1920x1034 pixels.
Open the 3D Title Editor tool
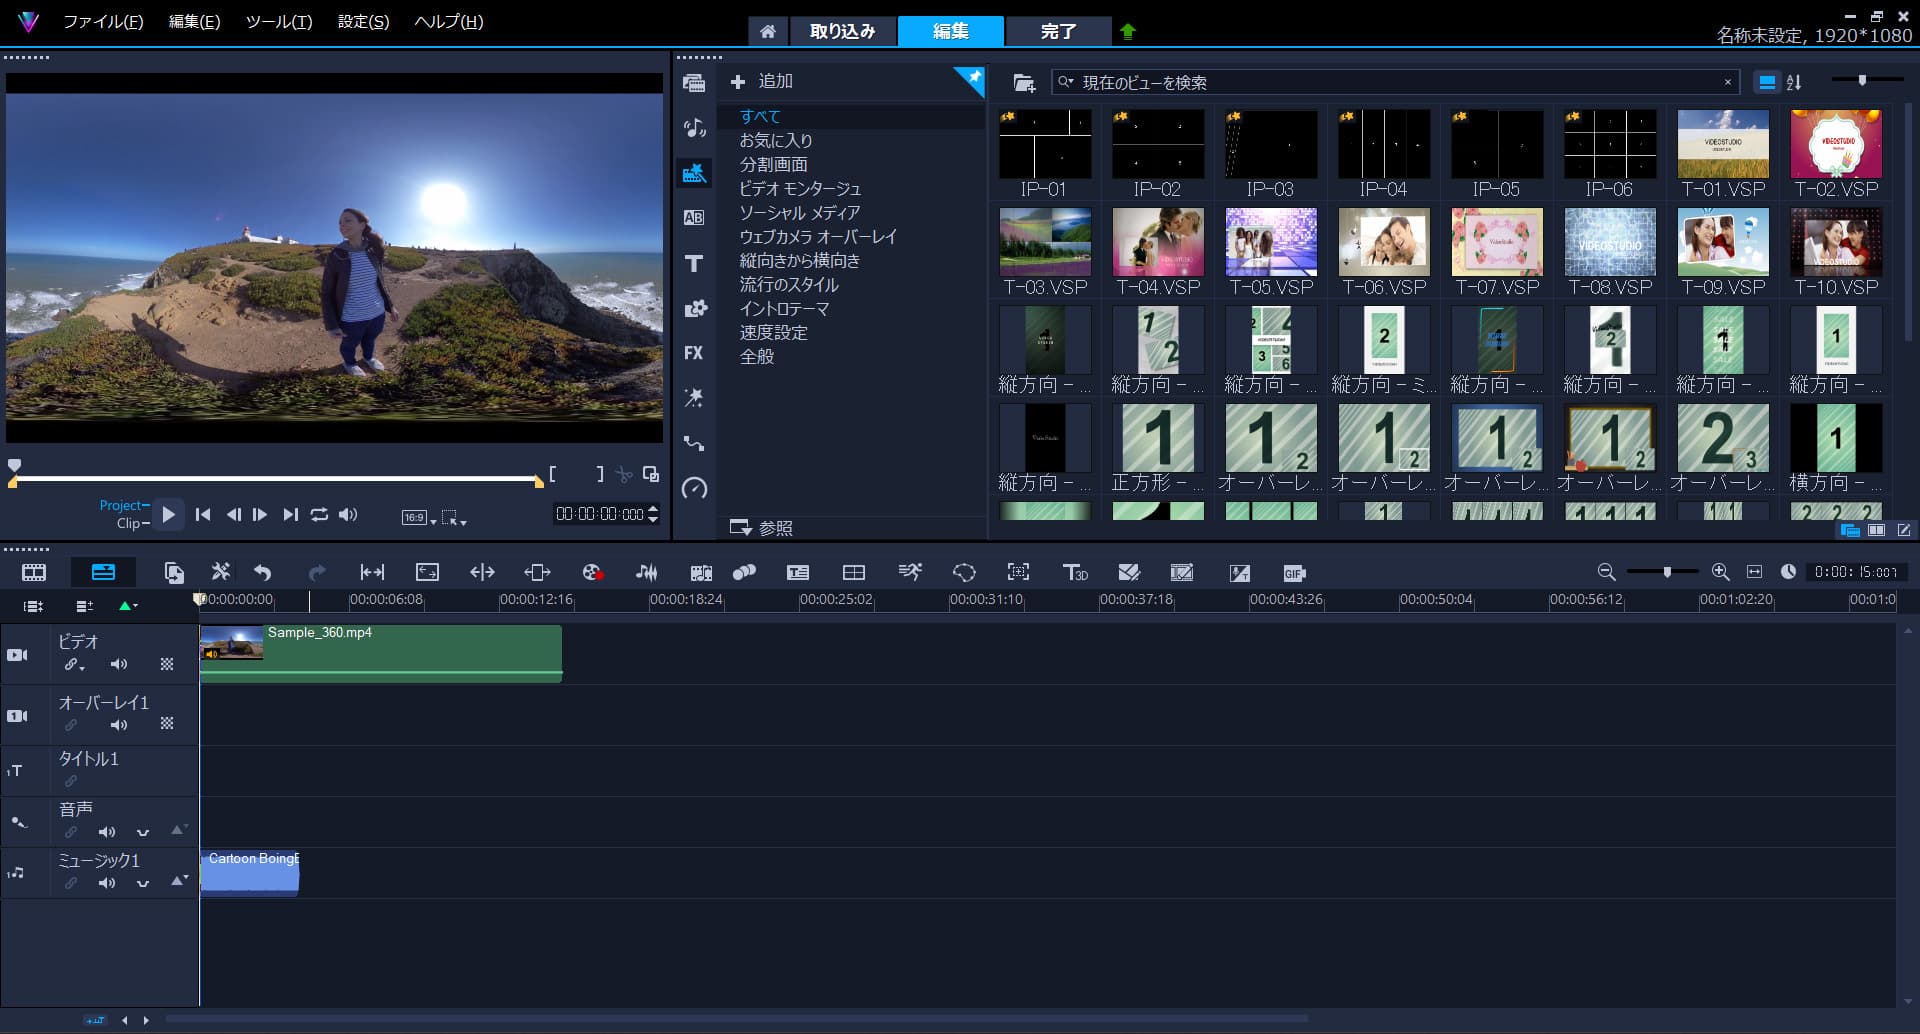pos(1075,572)
